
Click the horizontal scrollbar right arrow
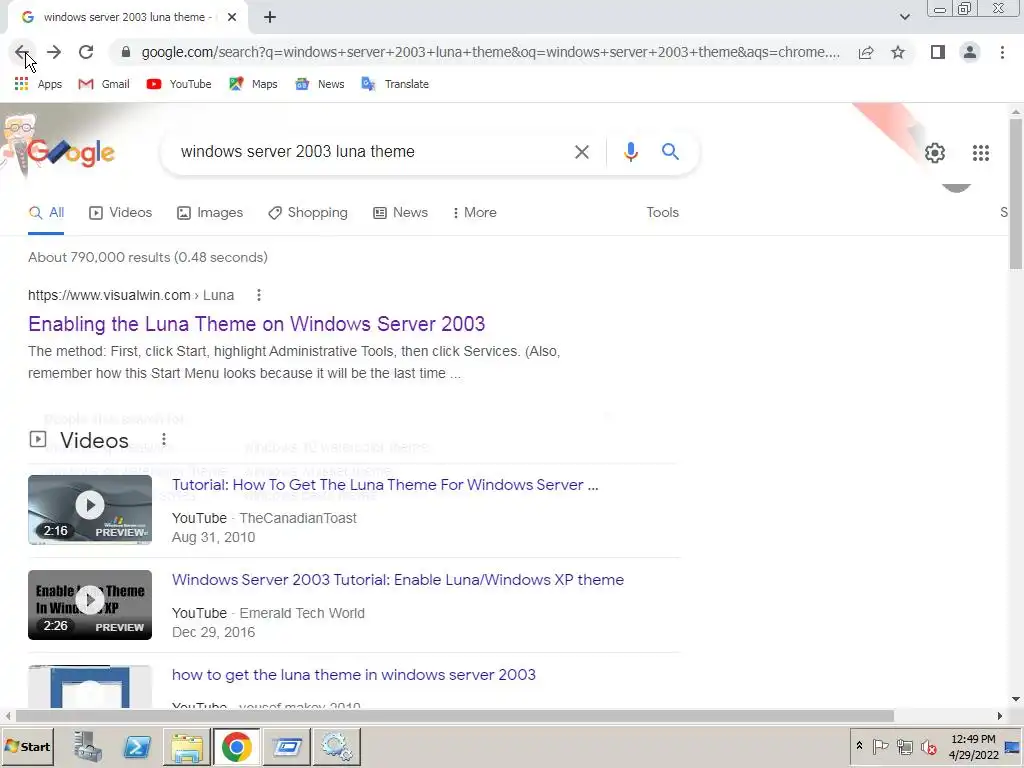(x=1000, y=716)
